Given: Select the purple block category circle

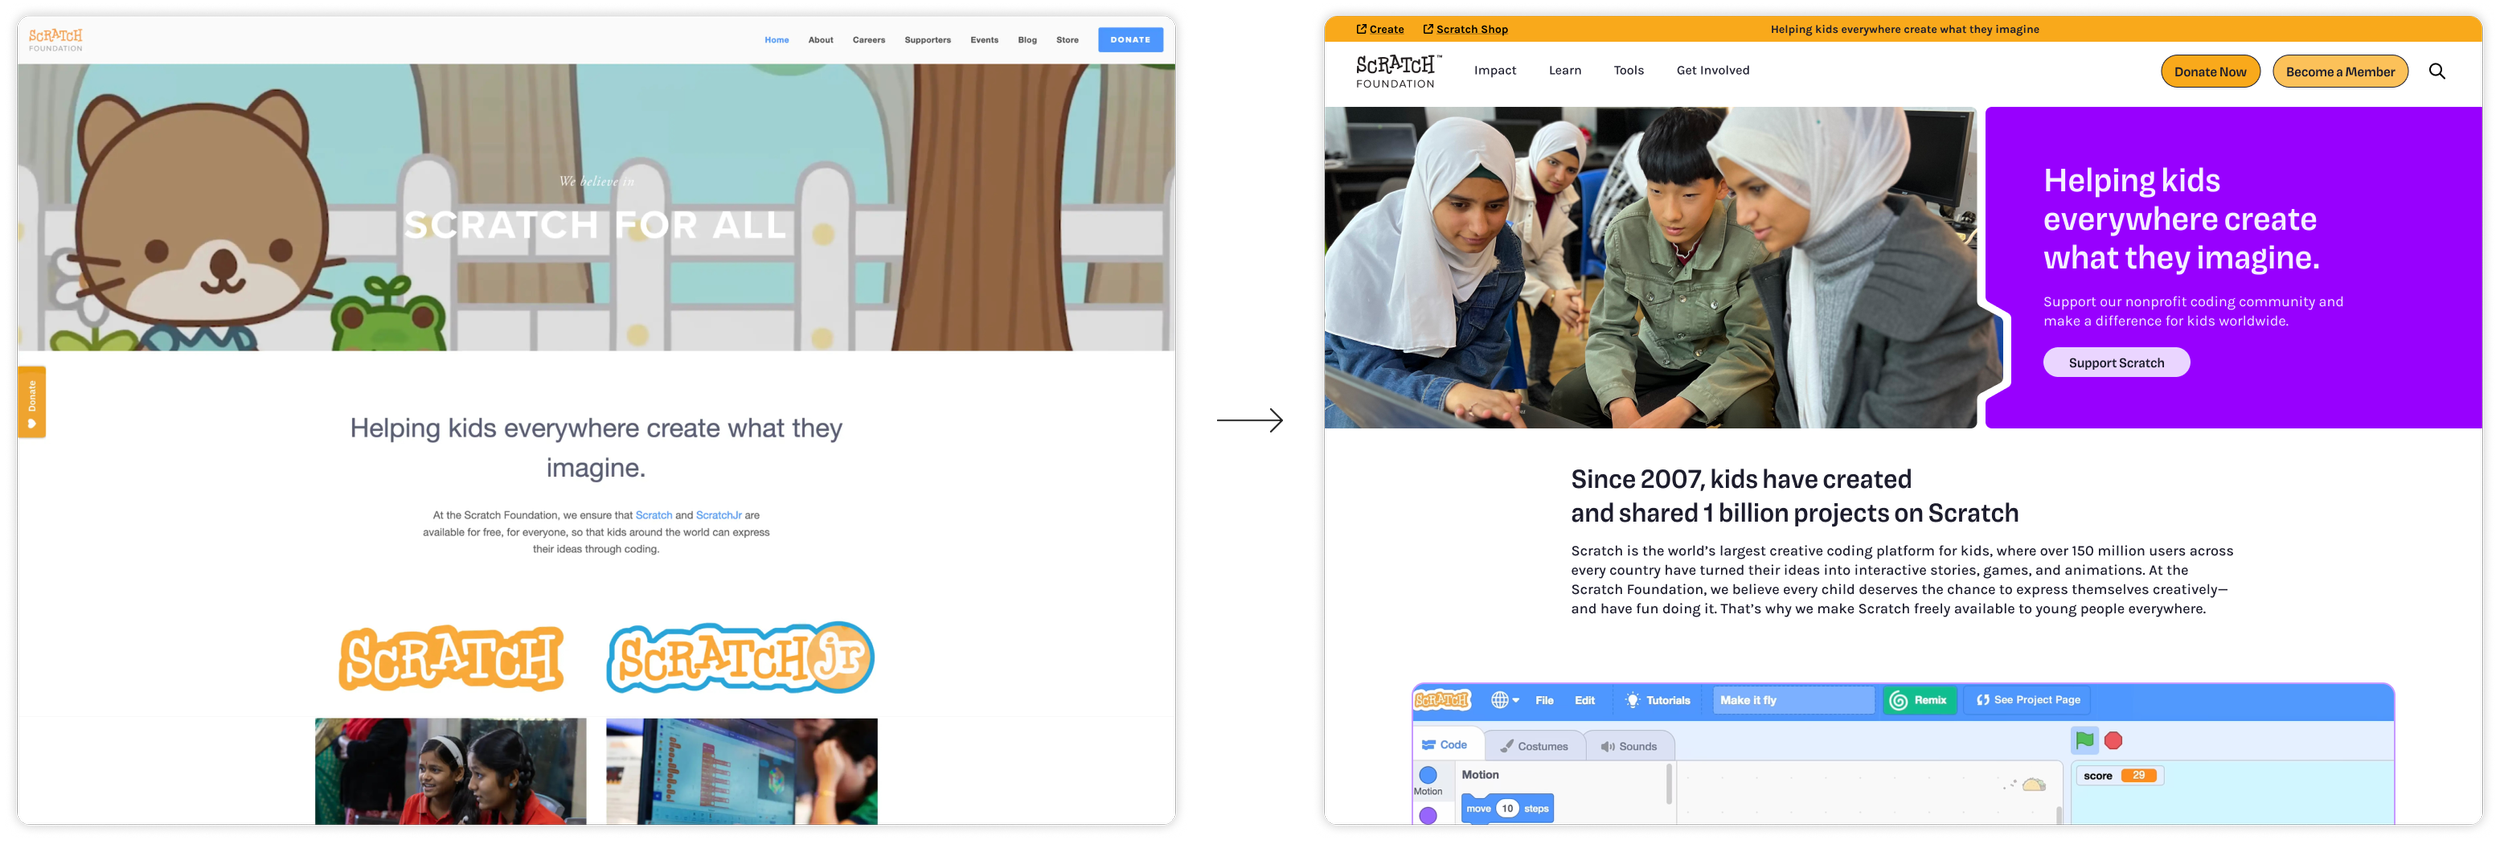Looking at the screenshot, I should click(x=1428, y=815).
